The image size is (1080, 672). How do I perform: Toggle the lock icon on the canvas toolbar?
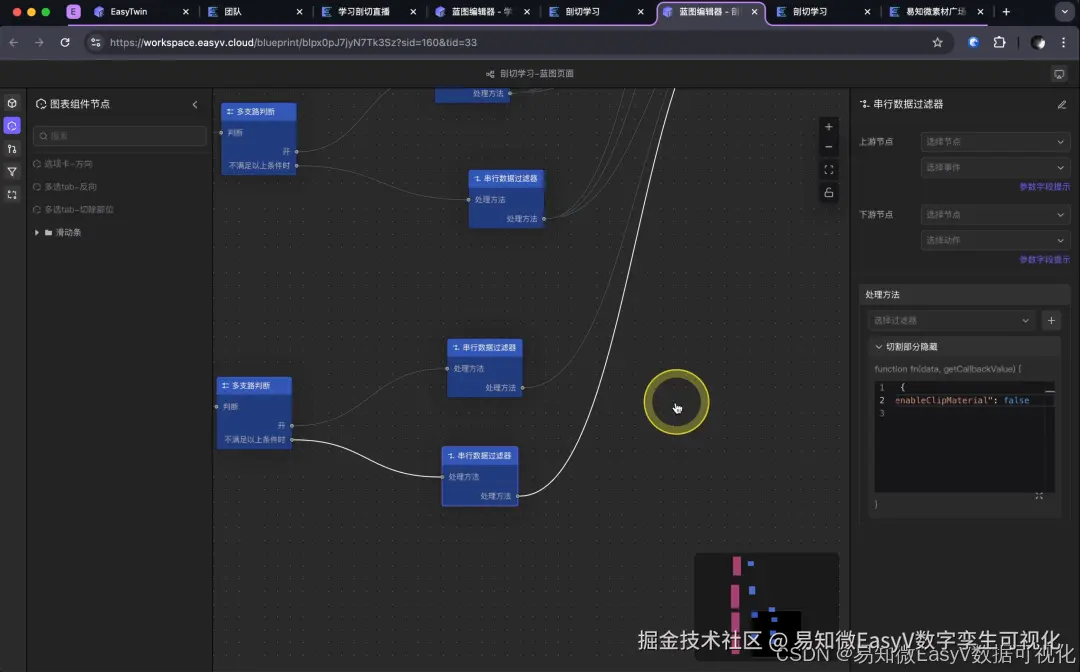(x=828, y=191)
